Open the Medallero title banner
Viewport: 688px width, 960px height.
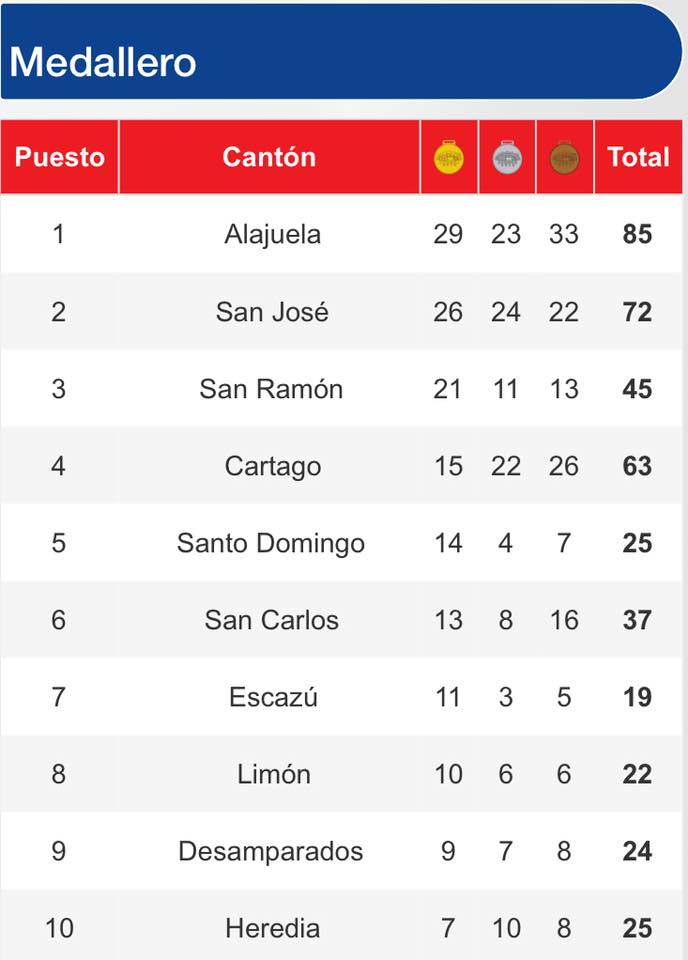point(341,51)
